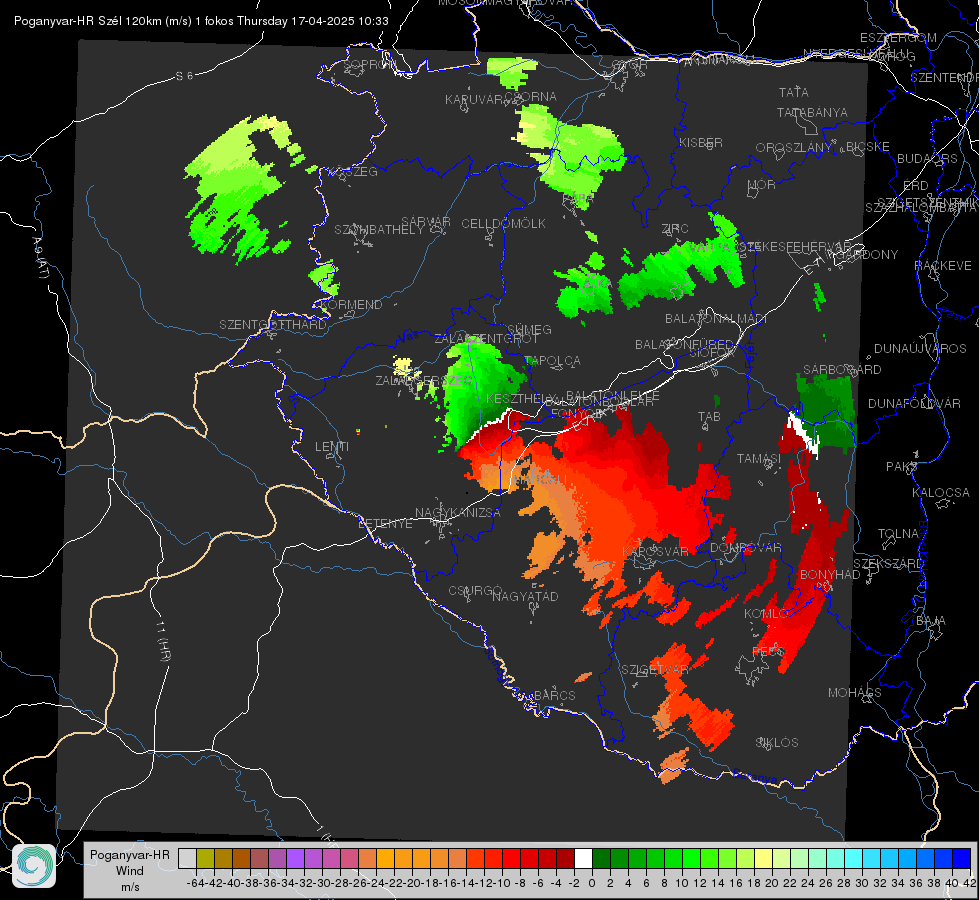This screenshot has height=900, width=979.
Task: Select the PAKS label
Action: [x=902, y=467]
